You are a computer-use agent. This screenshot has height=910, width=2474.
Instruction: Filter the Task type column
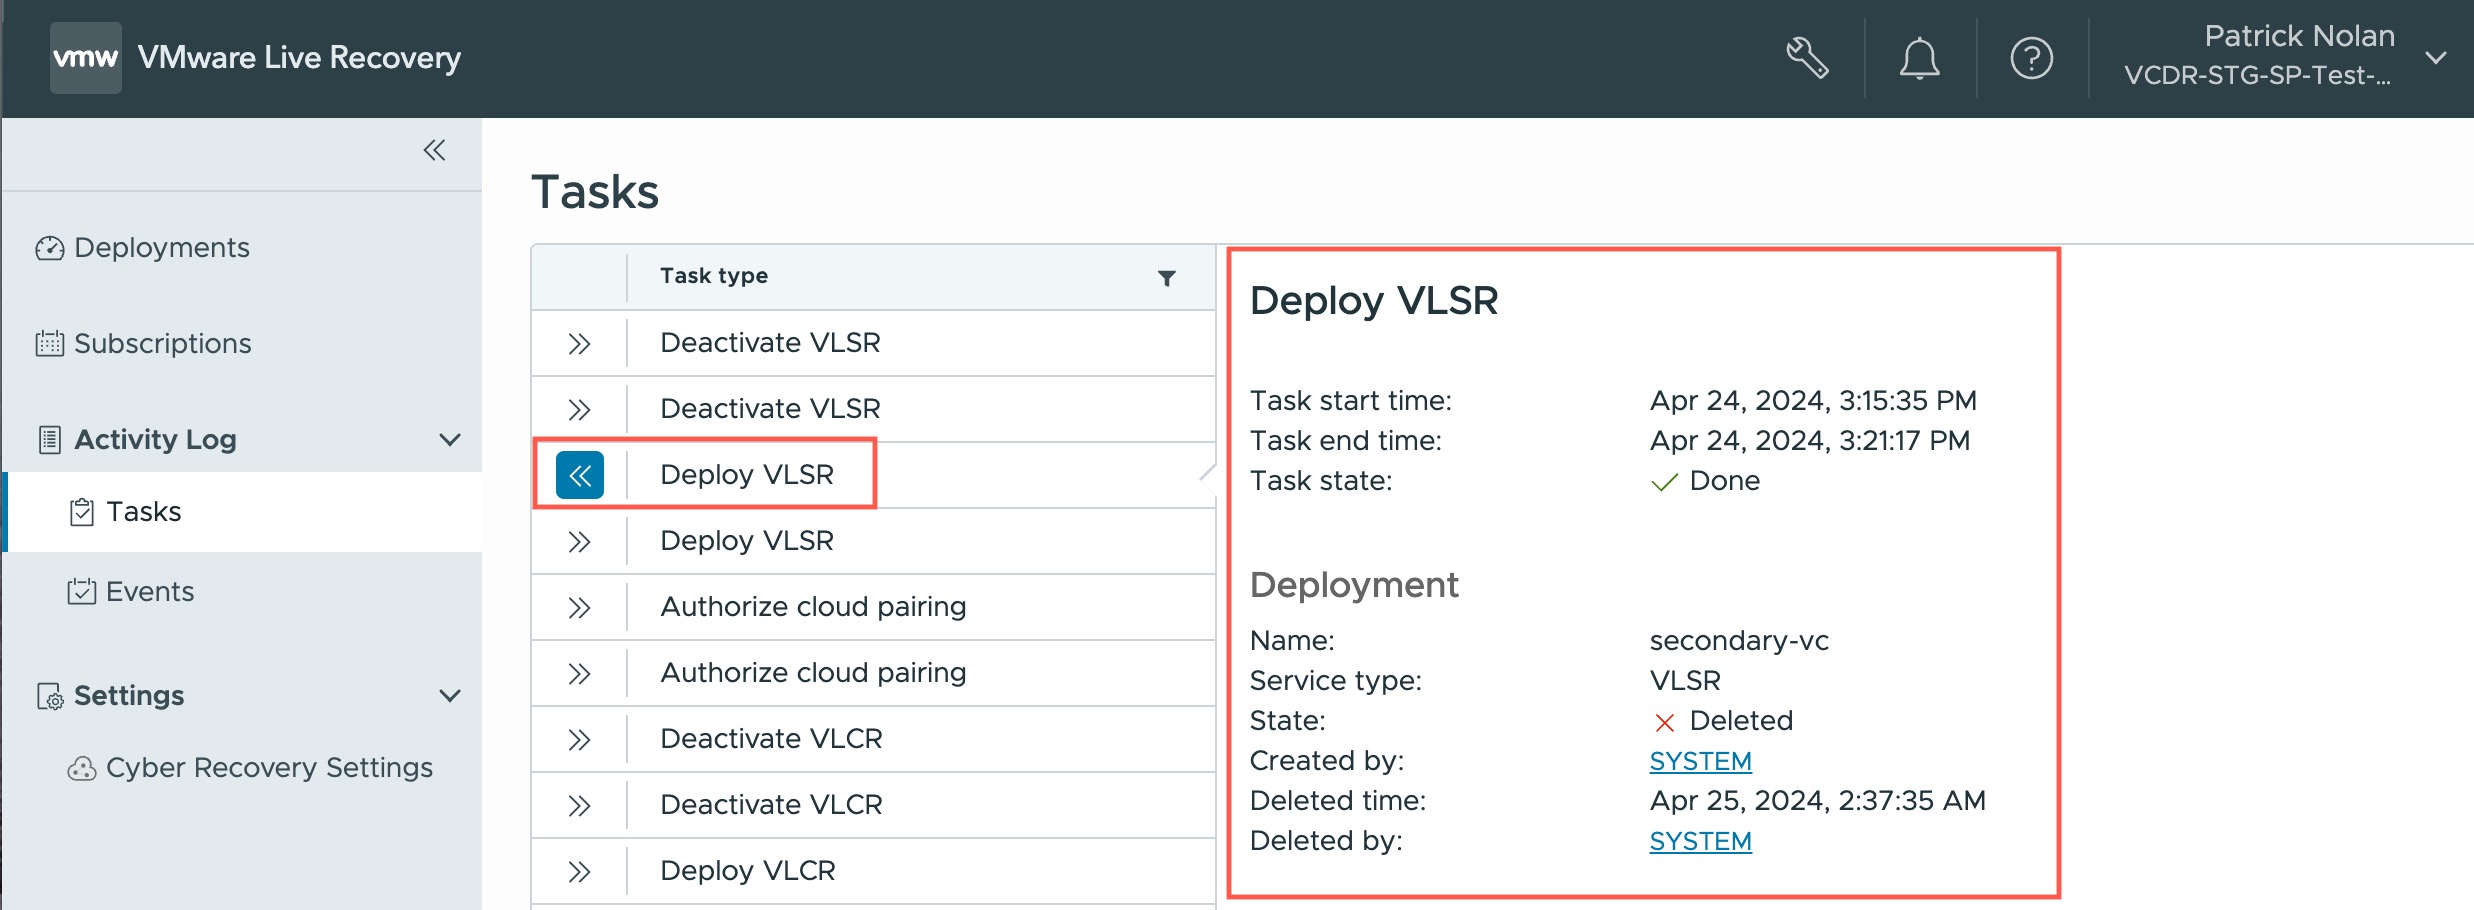coord(1166,277)
